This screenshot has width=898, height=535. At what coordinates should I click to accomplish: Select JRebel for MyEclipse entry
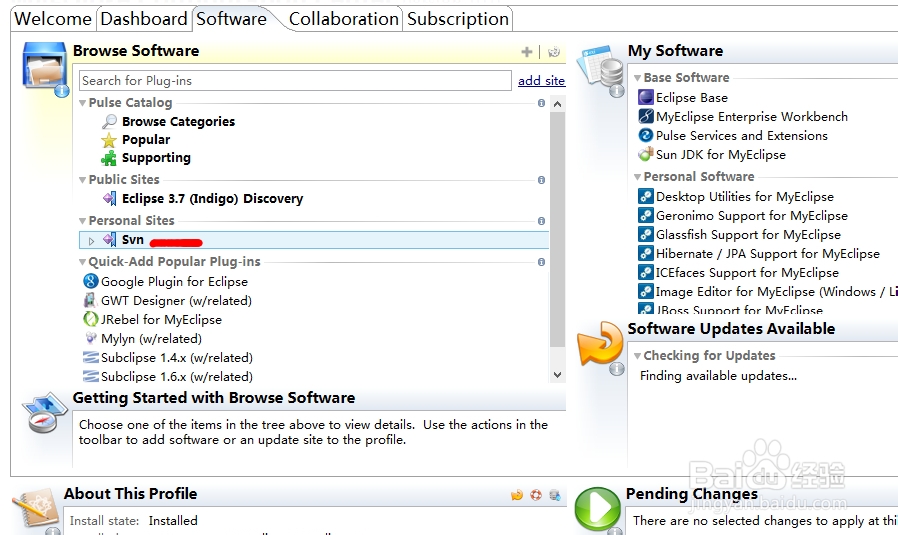(162, 320)
